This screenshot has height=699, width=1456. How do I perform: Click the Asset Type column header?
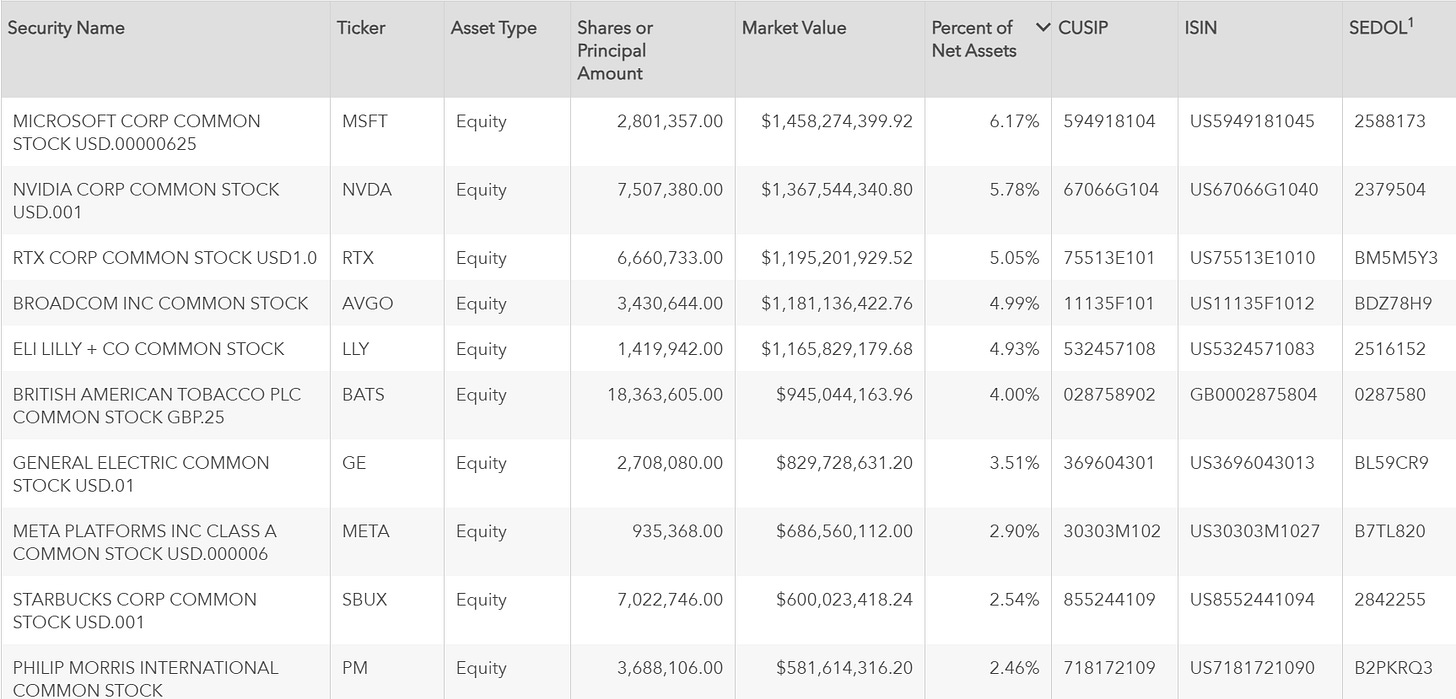[x=494, y=28]
